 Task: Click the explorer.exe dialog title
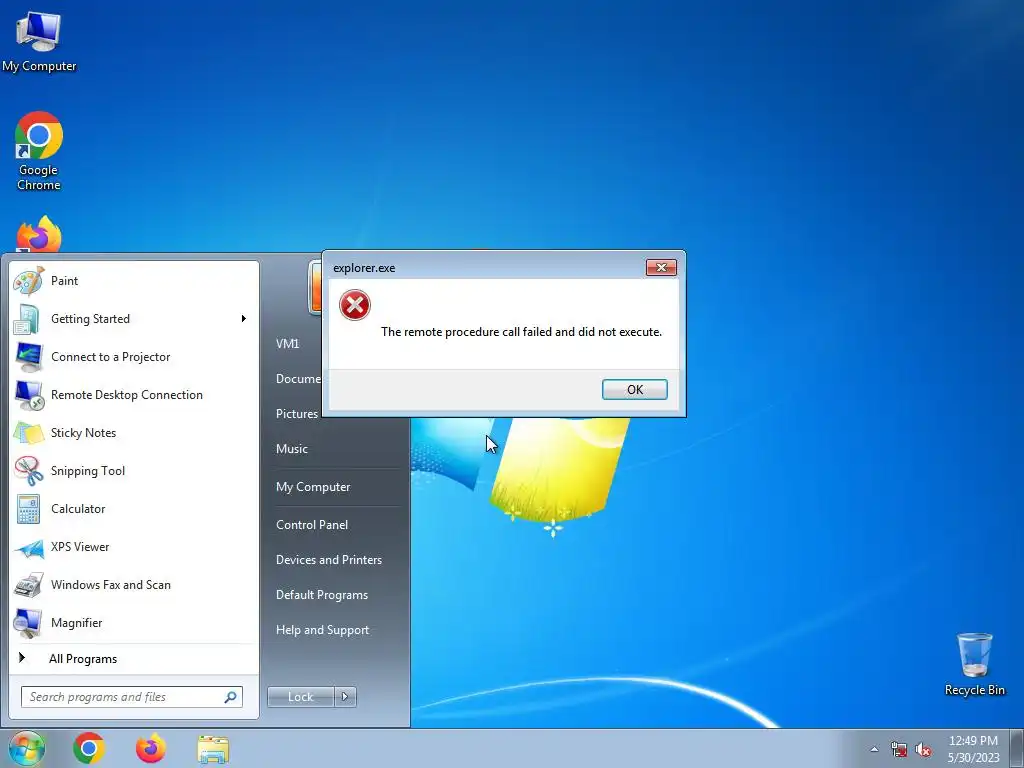(364, 268)
